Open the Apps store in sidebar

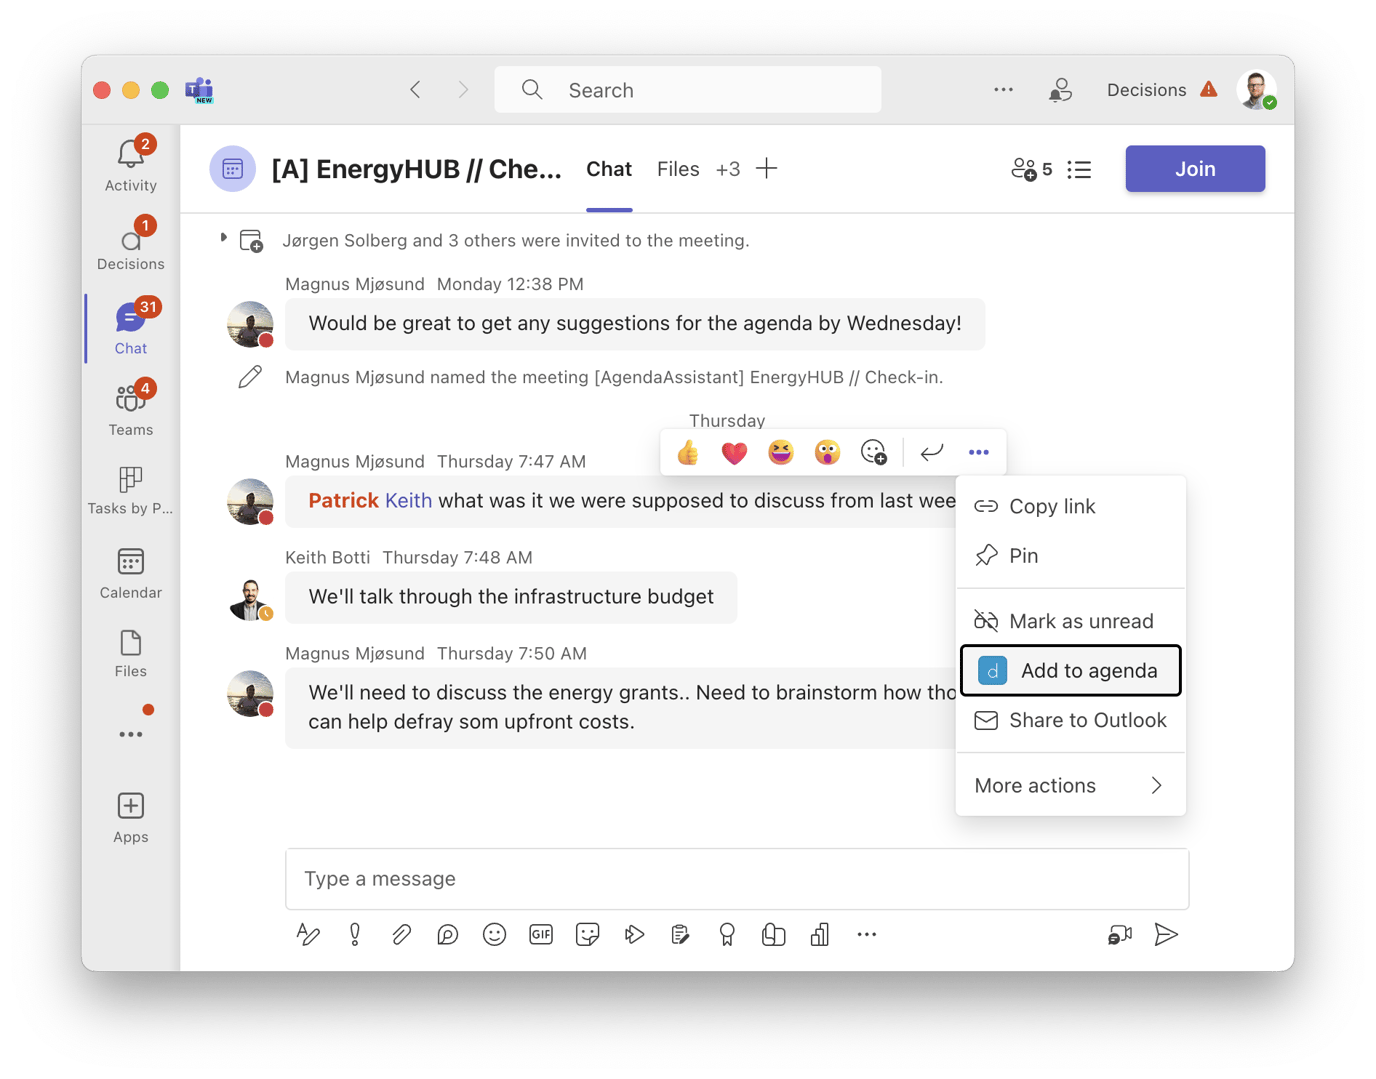[x=130, y=818]
